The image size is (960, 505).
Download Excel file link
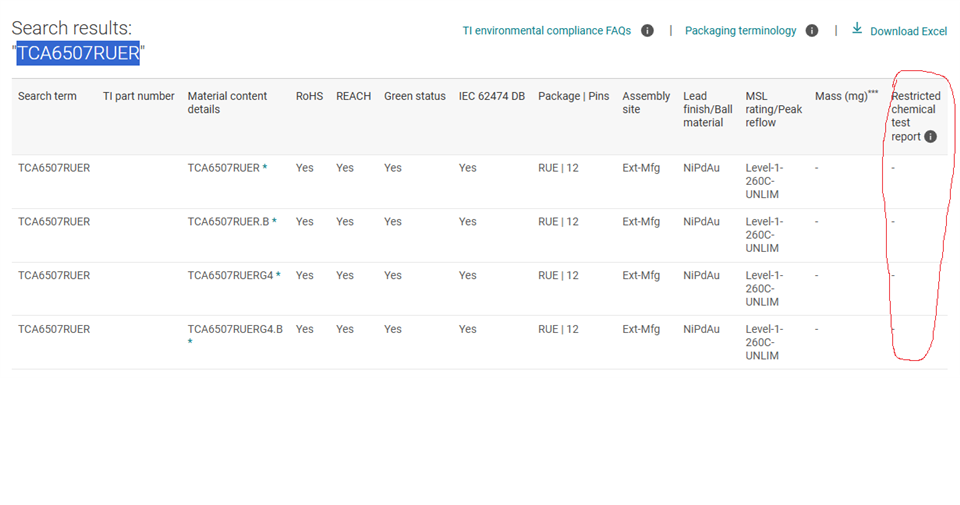[908, 31]
